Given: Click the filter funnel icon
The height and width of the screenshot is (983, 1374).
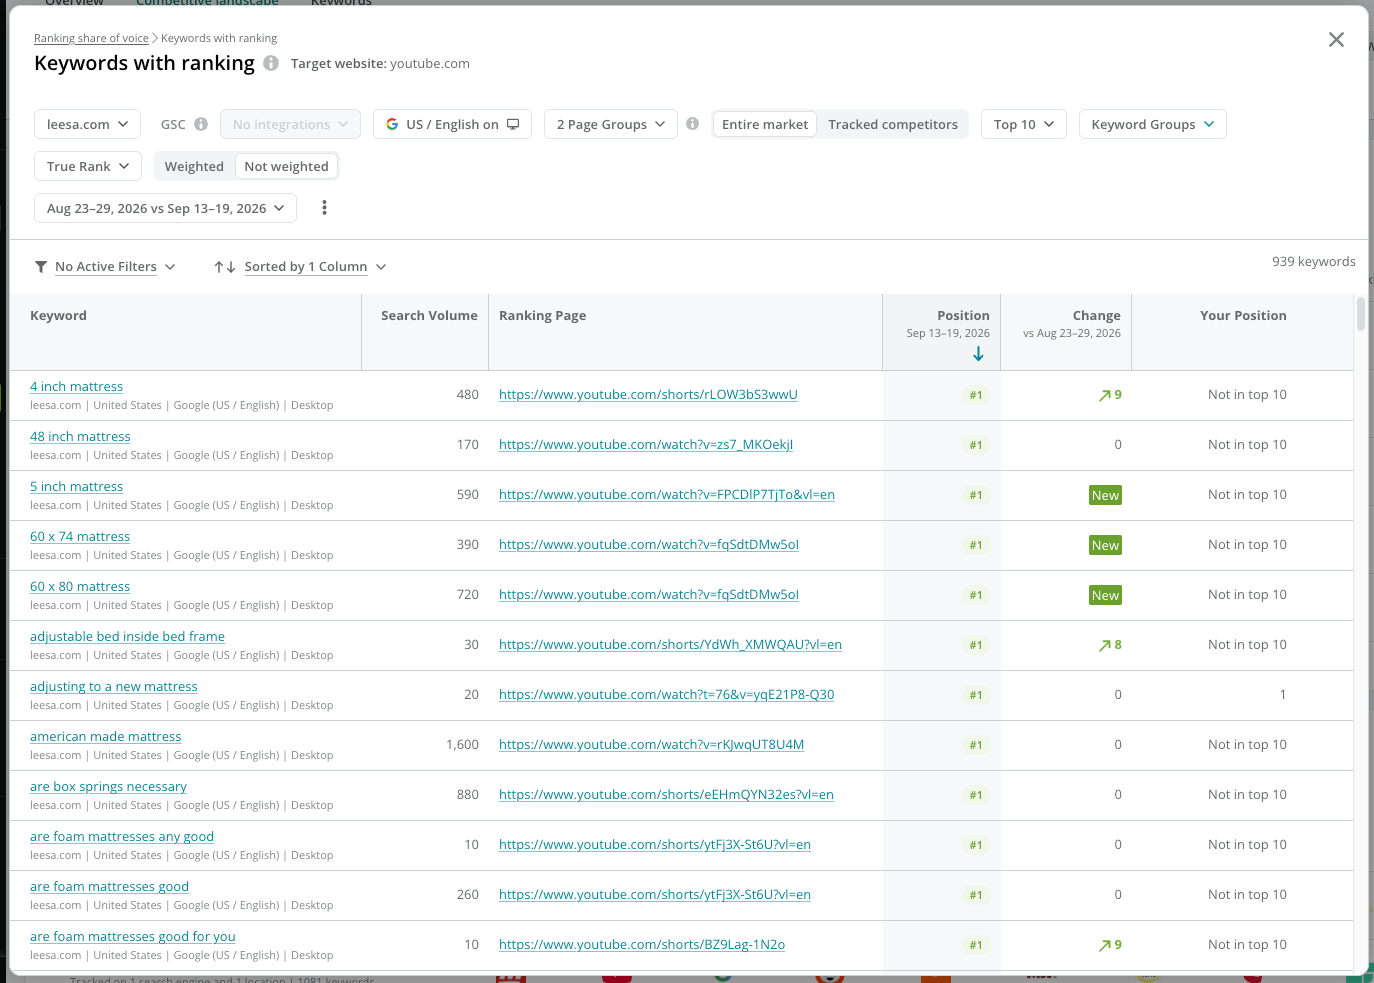Looking at the screenshot, I should pos(41,267).
